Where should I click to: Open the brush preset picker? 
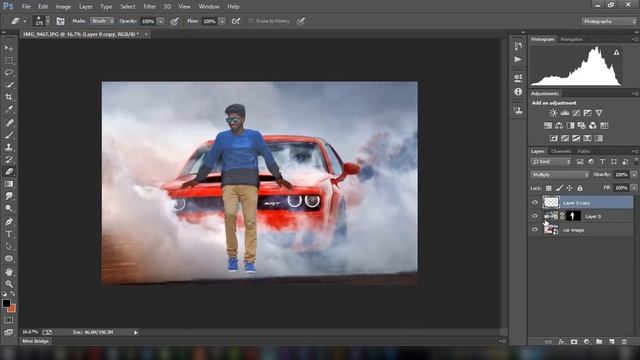42,21
